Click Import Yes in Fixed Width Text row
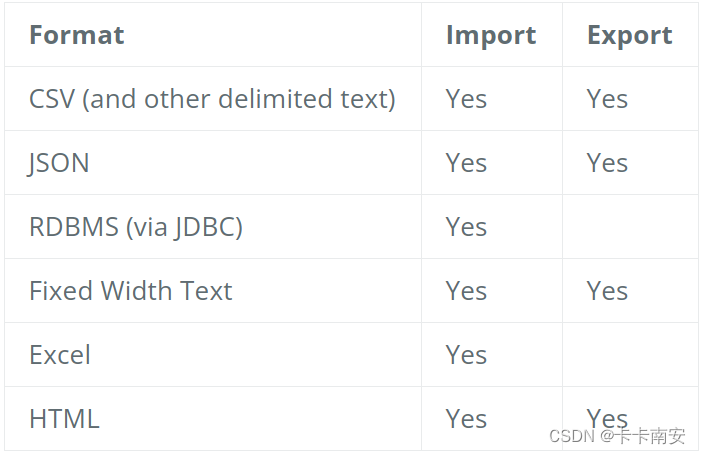 click(466, 291)
